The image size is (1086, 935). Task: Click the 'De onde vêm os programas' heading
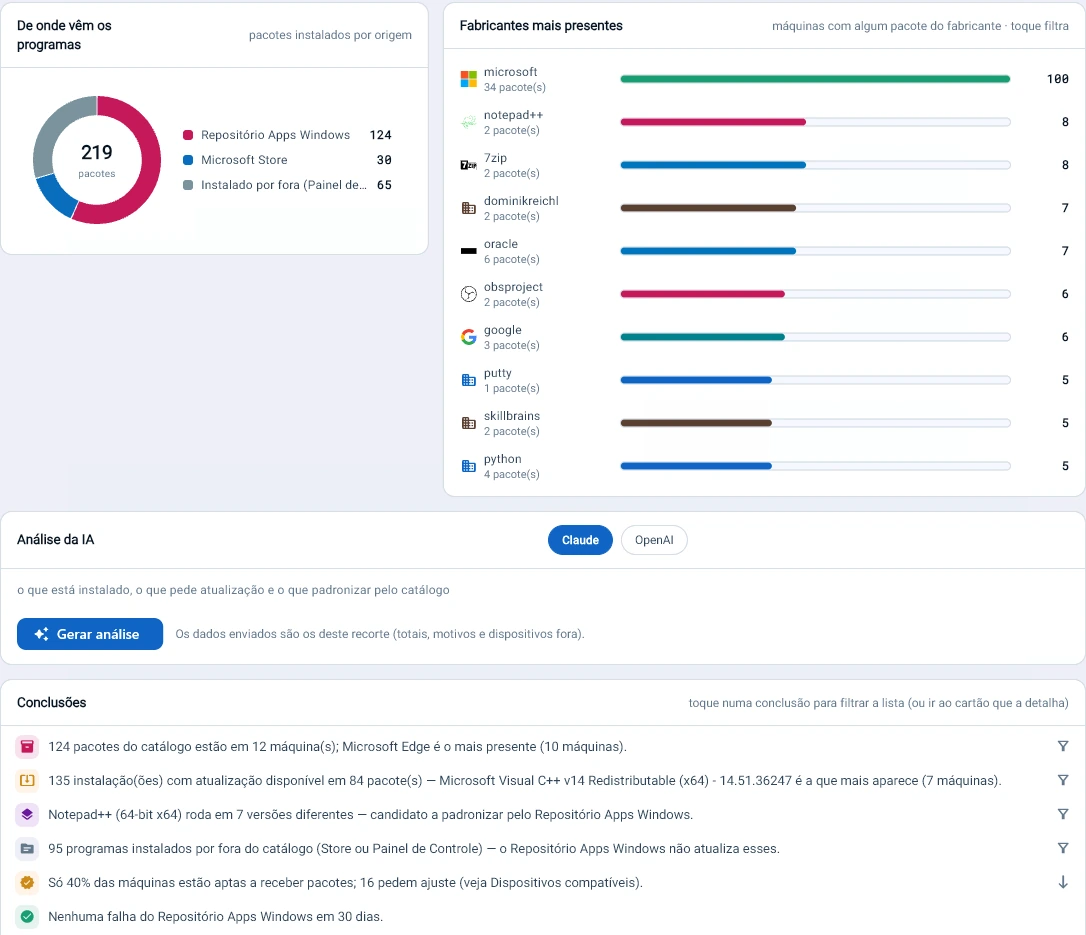[x=64, y=35]
